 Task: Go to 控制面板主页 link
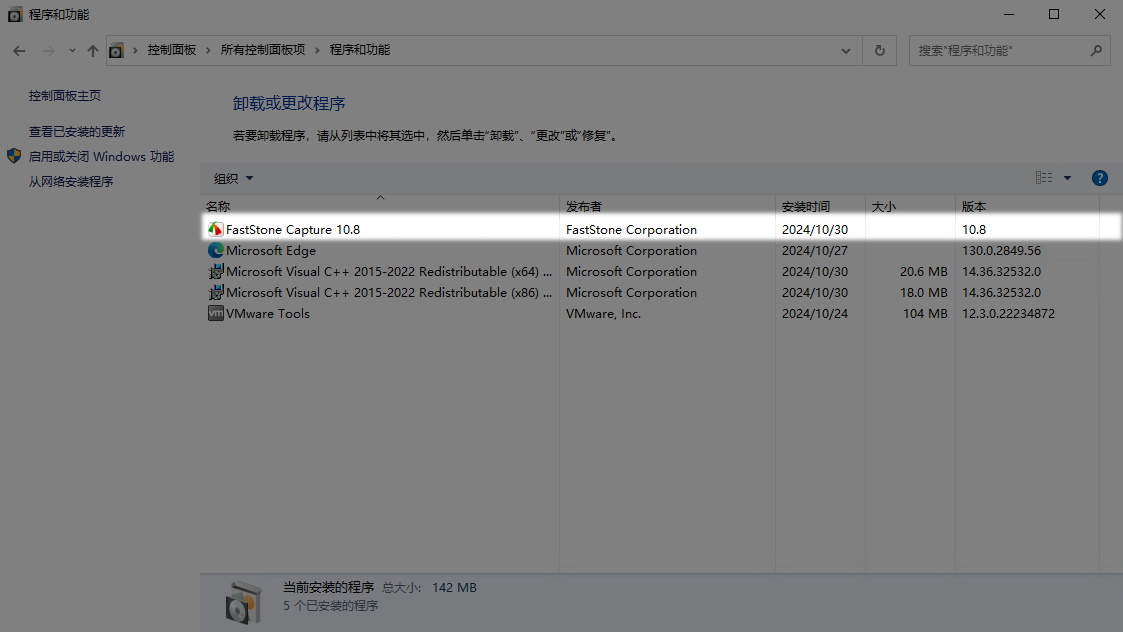coord(65,96)
